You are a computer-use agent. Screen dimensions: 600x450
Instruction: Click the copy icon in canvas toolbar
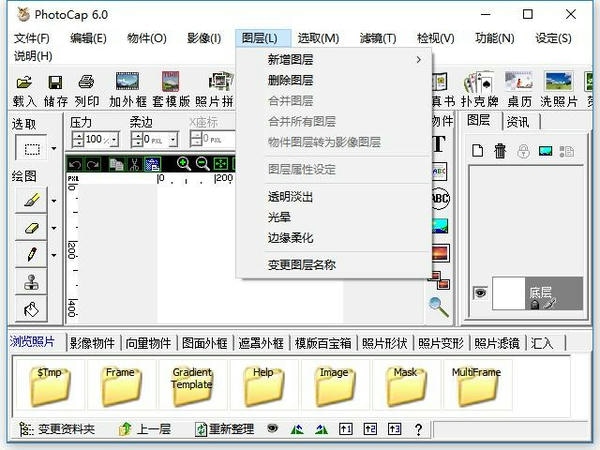(116, 164)
